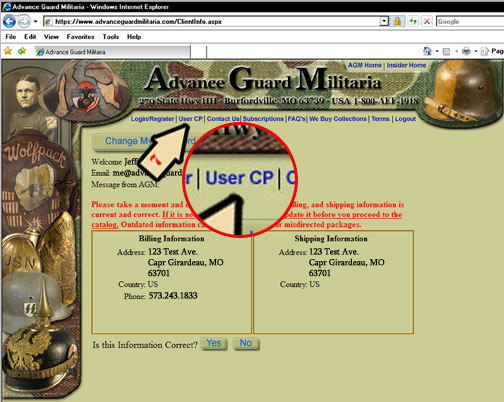Image resolution: width=504 pixels, height=402 pixels.
Task: Click the Print toolbar icon
Action: (466, 51)
